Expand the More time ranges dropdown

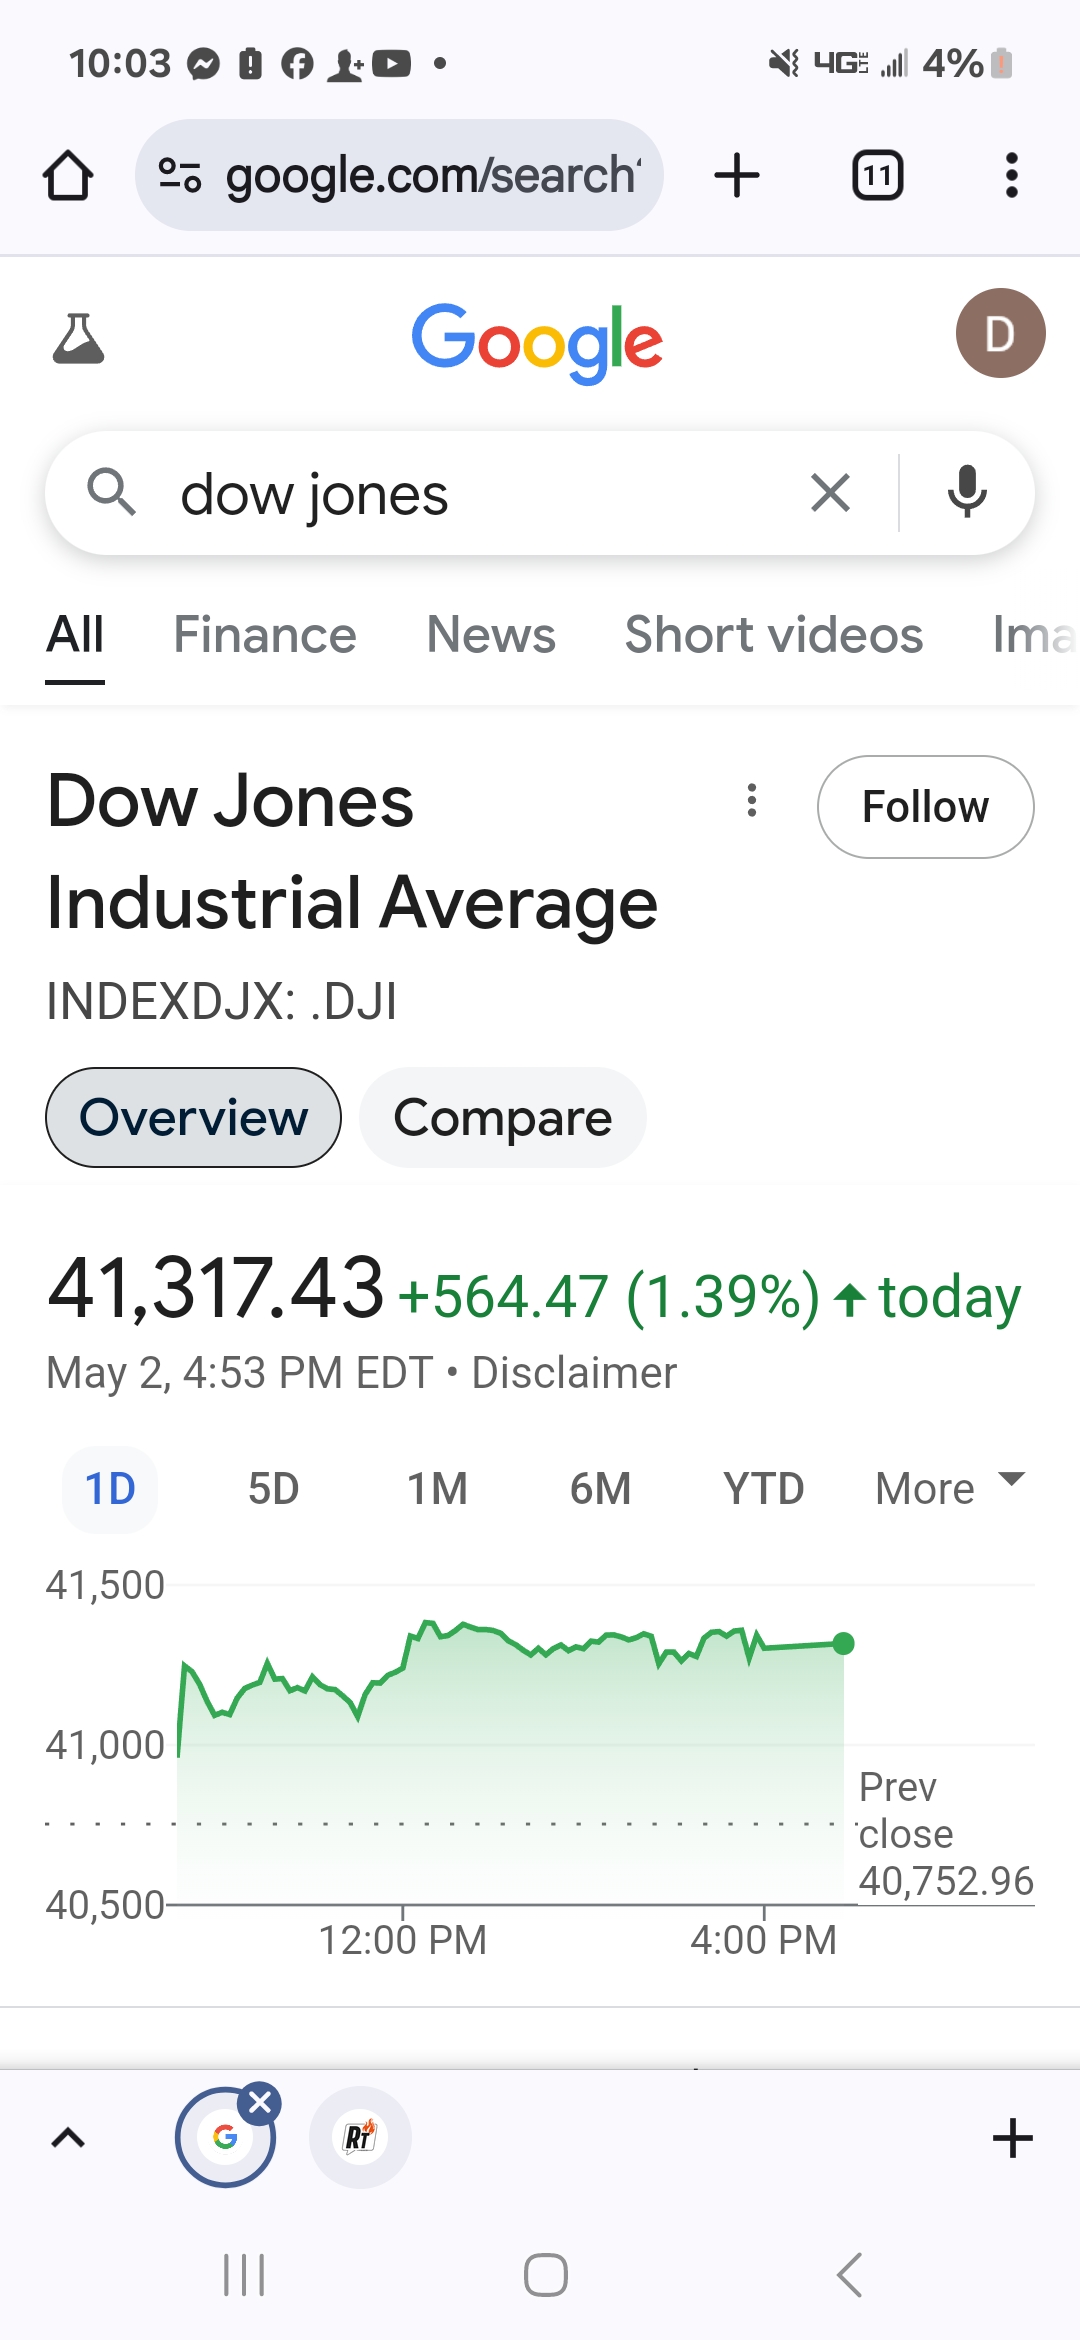point(950,1488)
